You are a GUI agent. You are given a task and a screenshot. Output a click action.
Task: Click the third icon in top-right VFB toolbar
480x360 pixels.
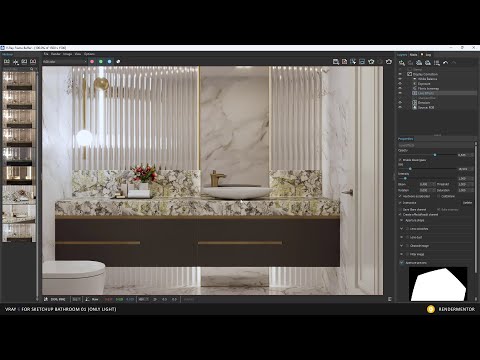(353, 62)
